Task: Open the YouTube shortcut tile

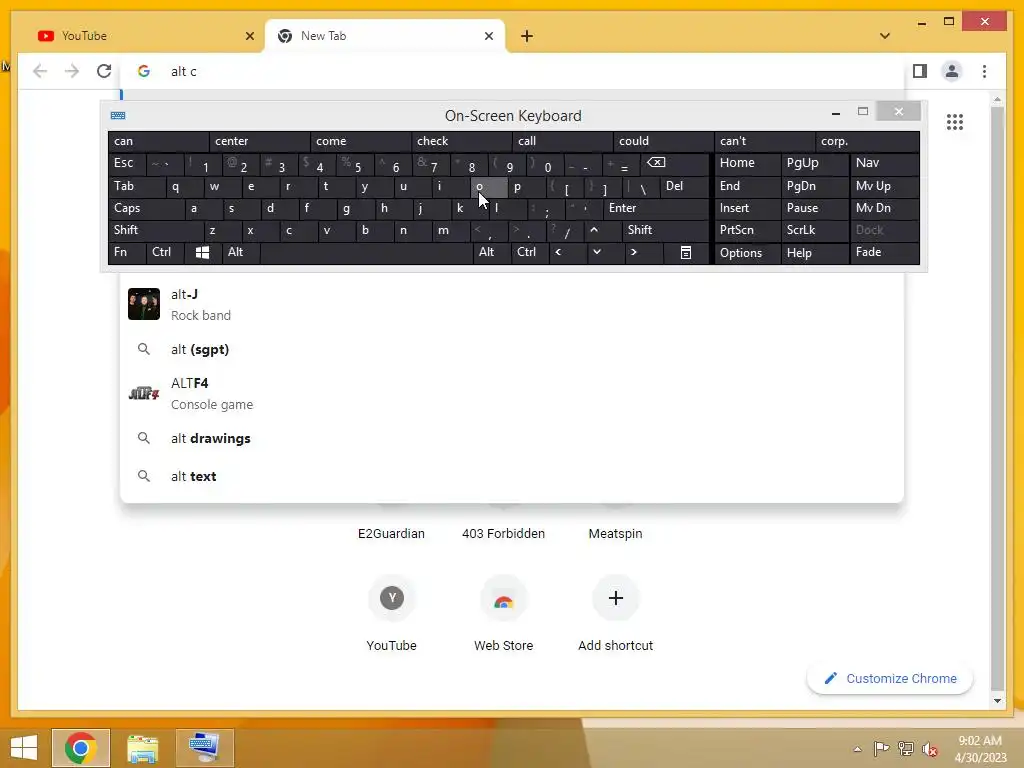Action: point(391,614)
